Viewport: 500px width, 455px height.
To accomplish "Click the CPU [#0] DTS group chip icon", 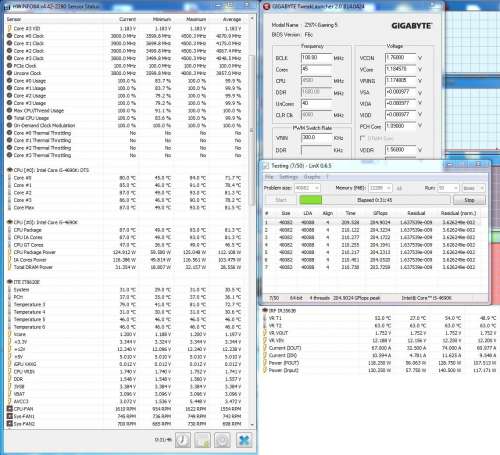I will pos(10,170).
